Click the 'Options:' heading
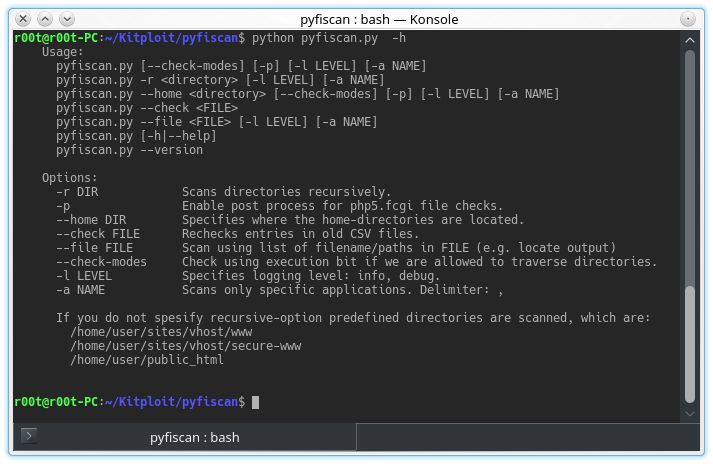 70,178
